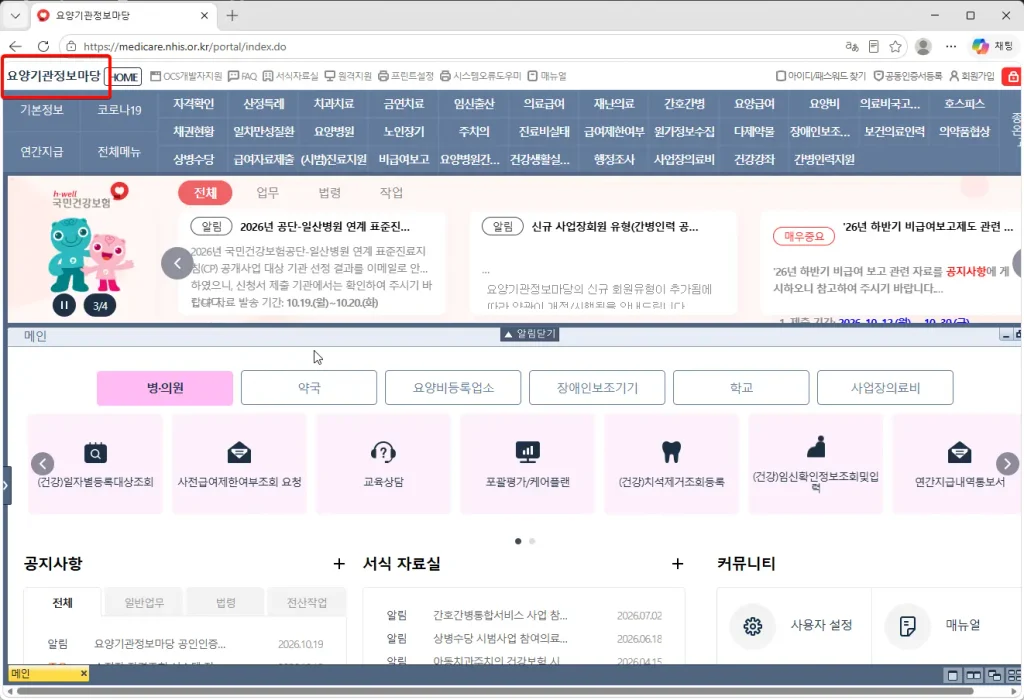Viewport: 1024px width, 700px height.
Task: Open OCS개발자지원 in the top toolbar
Action: click(x=186, y=76)
